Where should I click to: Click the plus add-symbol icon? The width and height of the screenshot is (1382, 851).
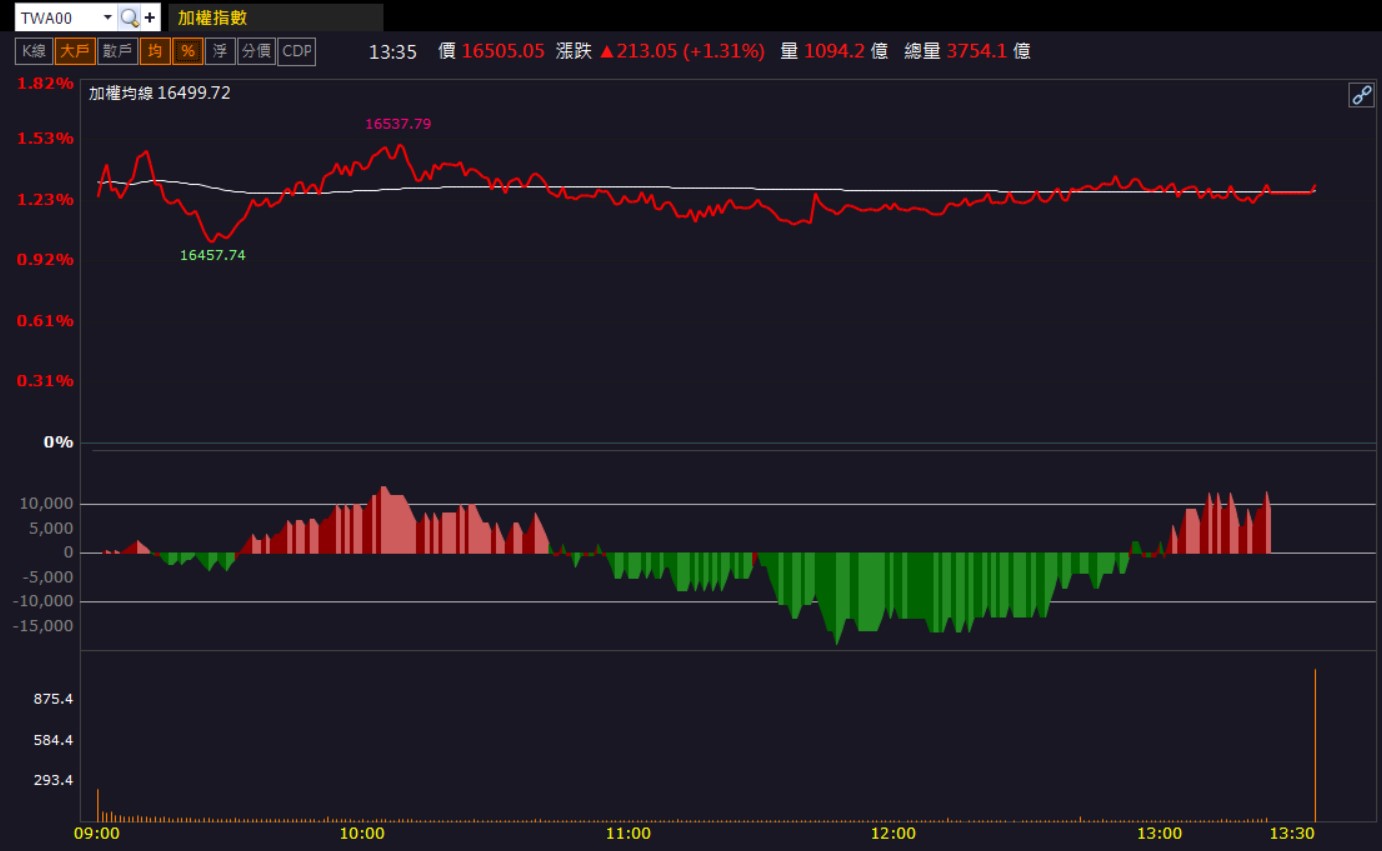tap(150, 17)
